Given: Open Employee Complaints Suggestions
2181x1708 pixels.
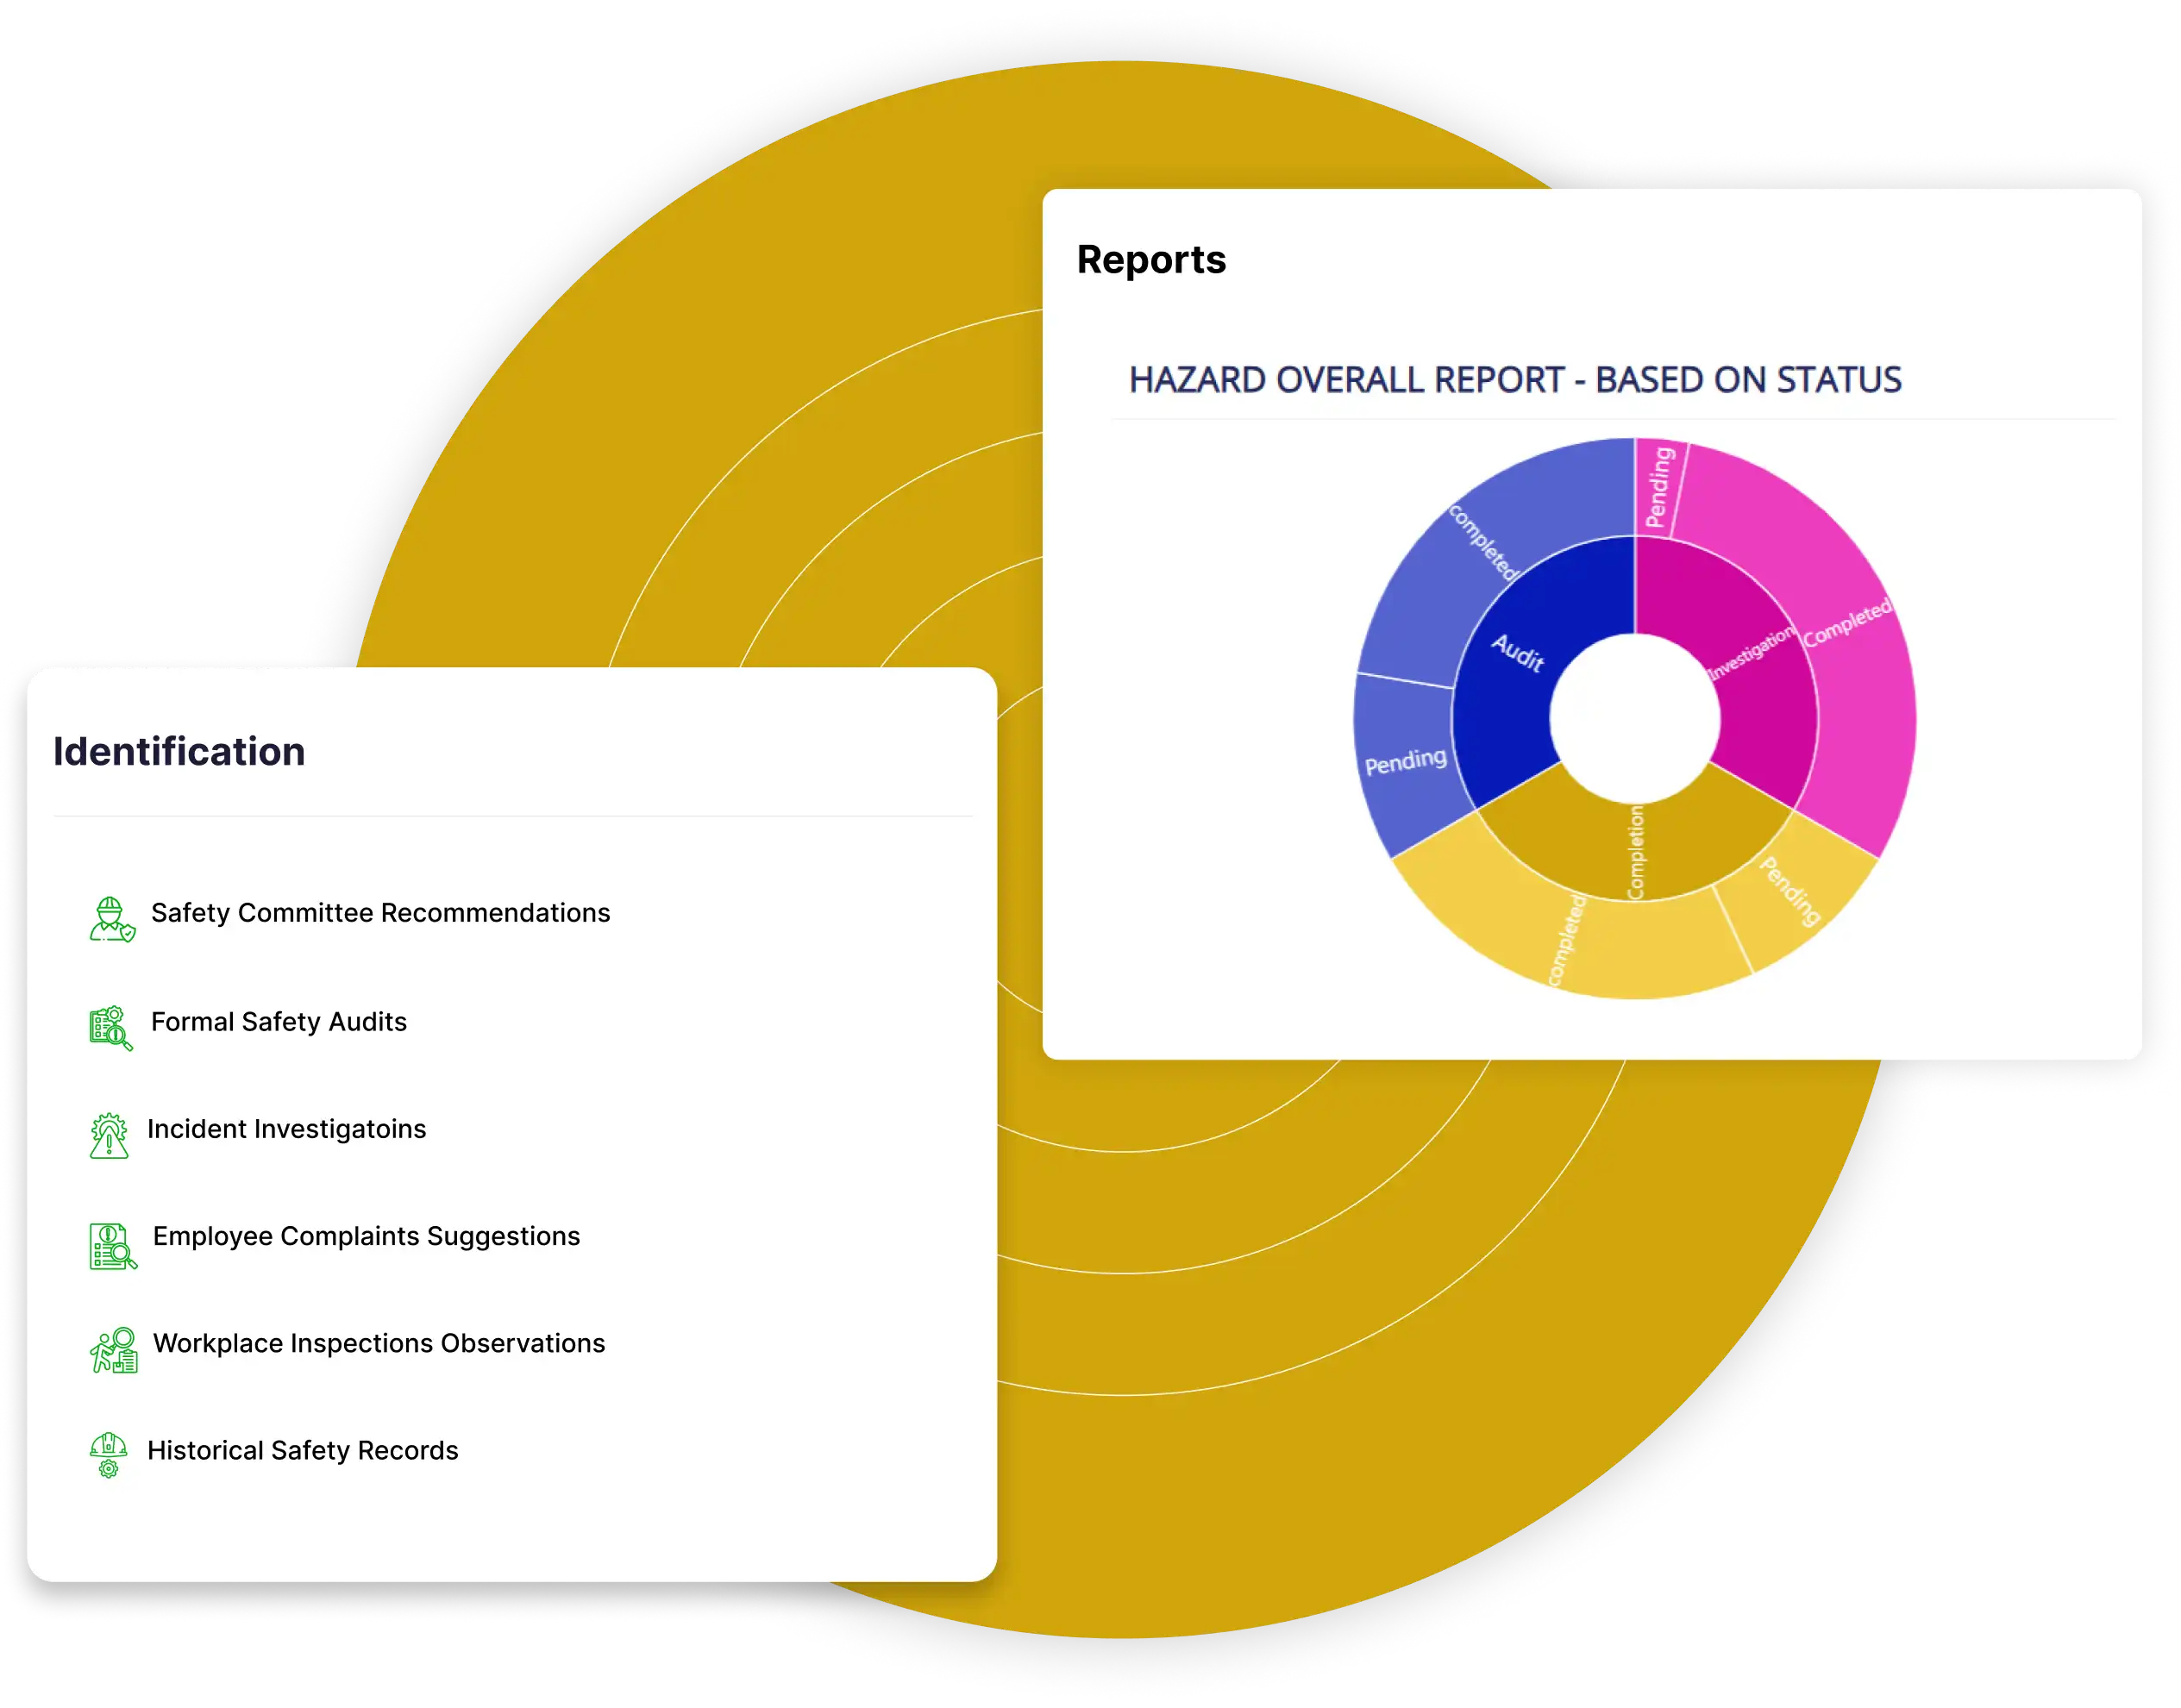Looking at the screenshot, I should (x=366, y=1236).
